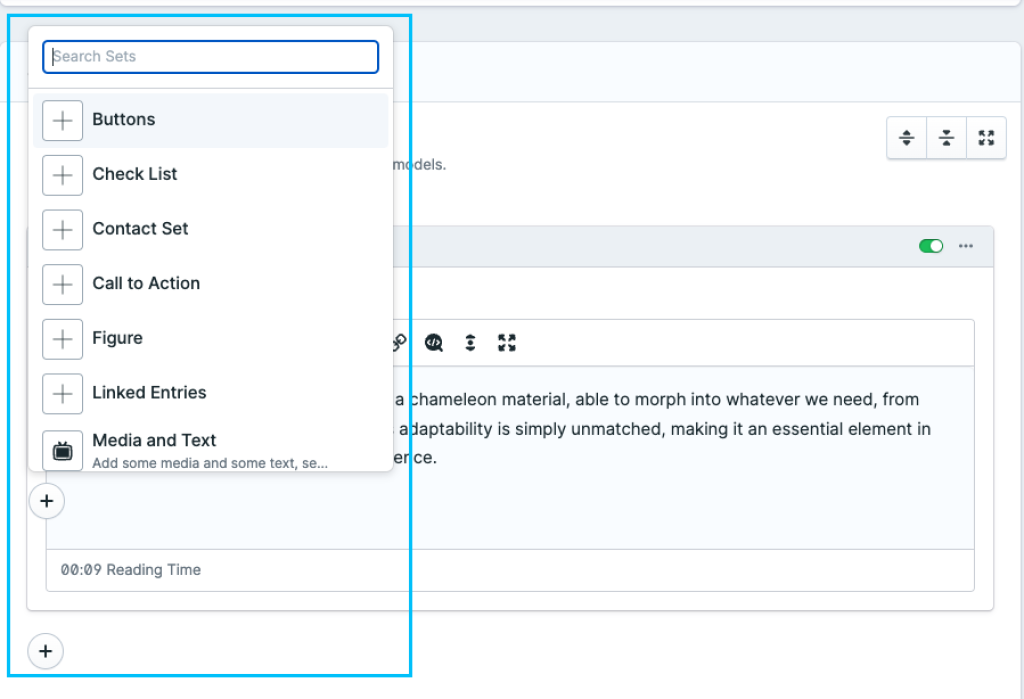1024x699 pixels.
Task: Open the three-dot set options menu
Action: coord(966,246)
